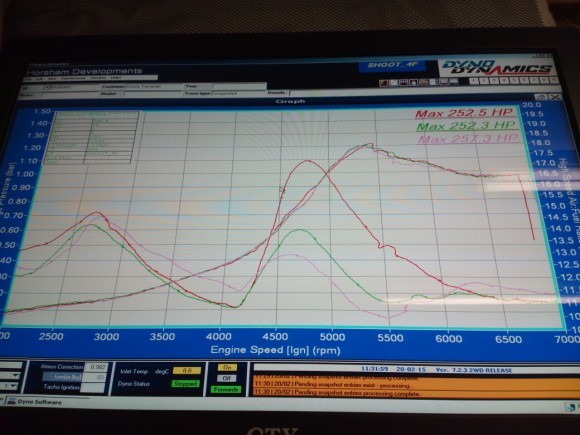Click the 11:31:59 clock readout

point(374,369)
